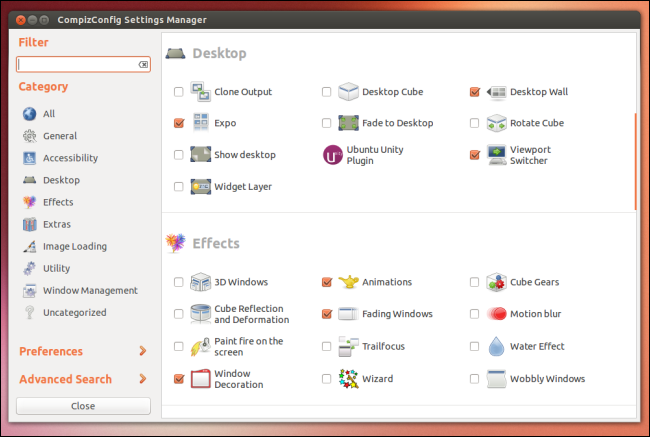
Task: Open the Ubuntu Unity Plugin icon
Action: 333,155
